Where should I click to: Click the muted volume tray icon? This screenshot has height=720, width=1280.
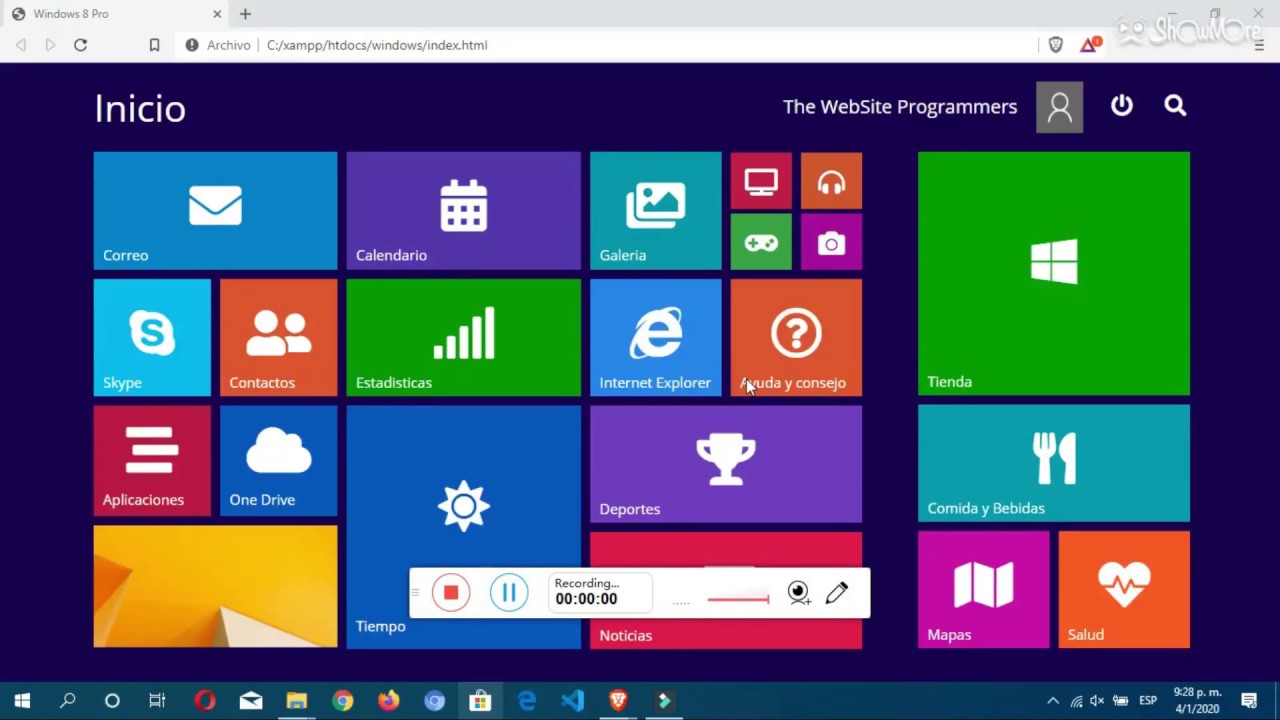[1097, 701]
